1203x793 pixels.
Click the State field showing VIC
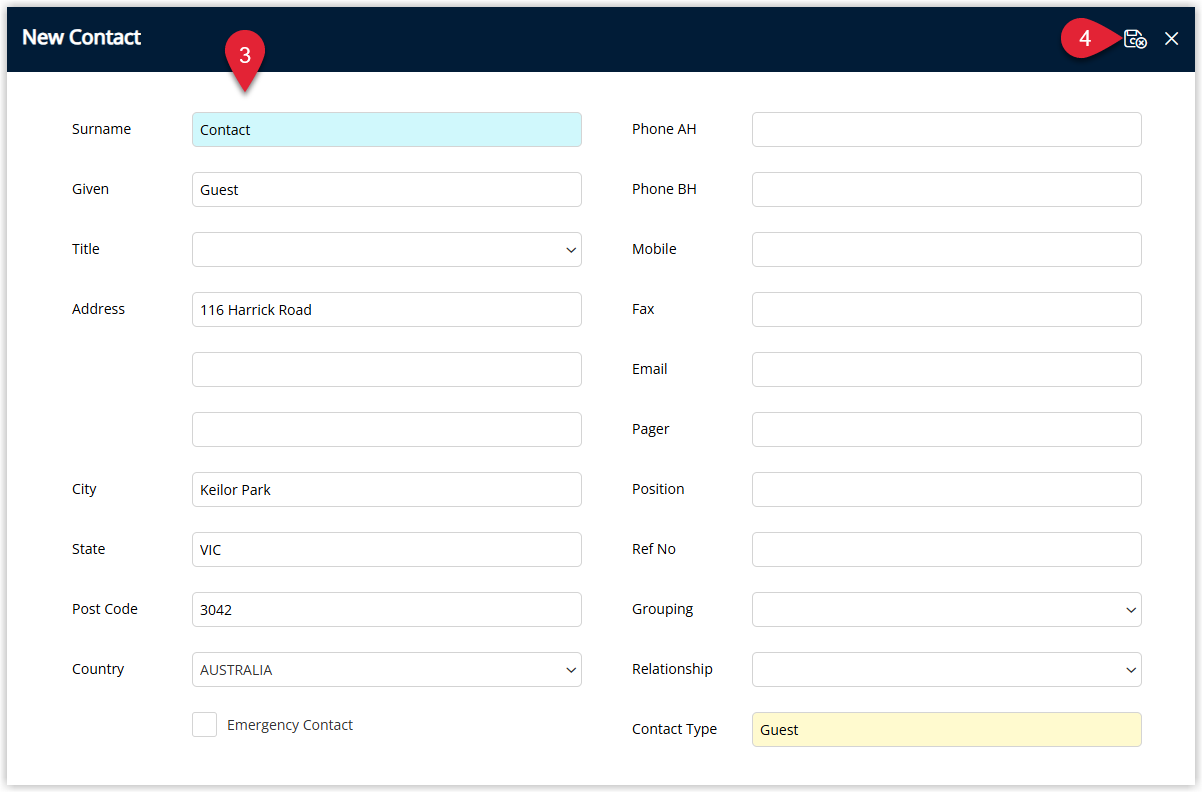point(387,550)
